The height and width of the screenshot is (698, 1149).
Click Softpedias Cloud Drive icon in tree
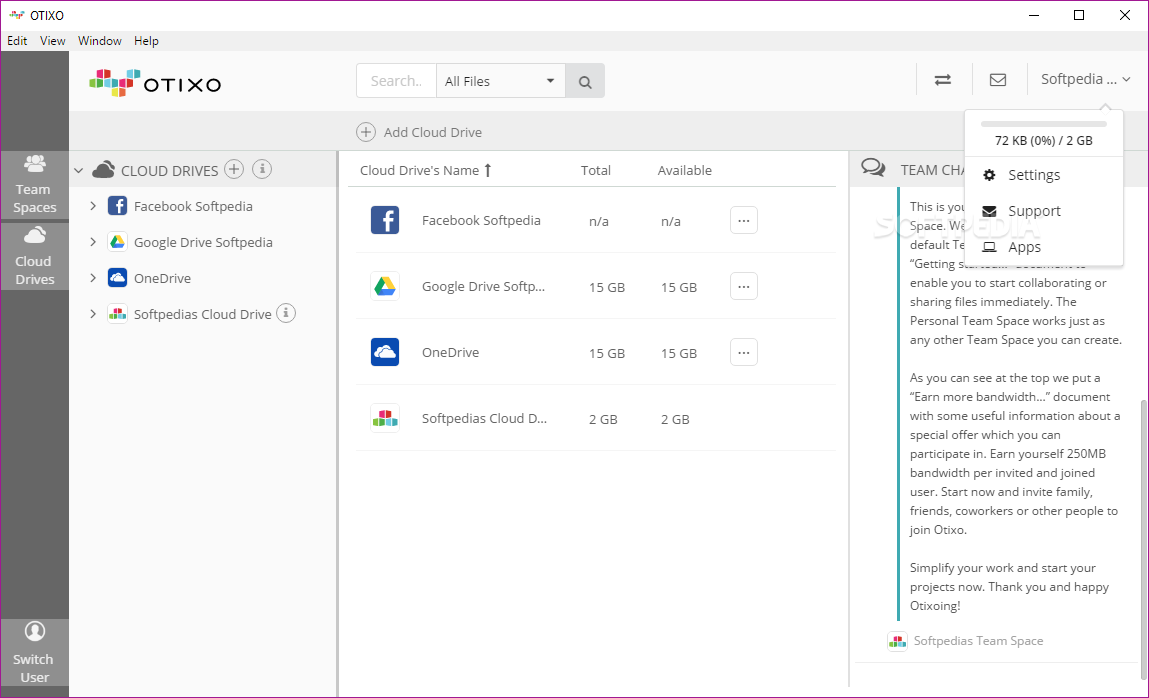(x=117, y=313)
